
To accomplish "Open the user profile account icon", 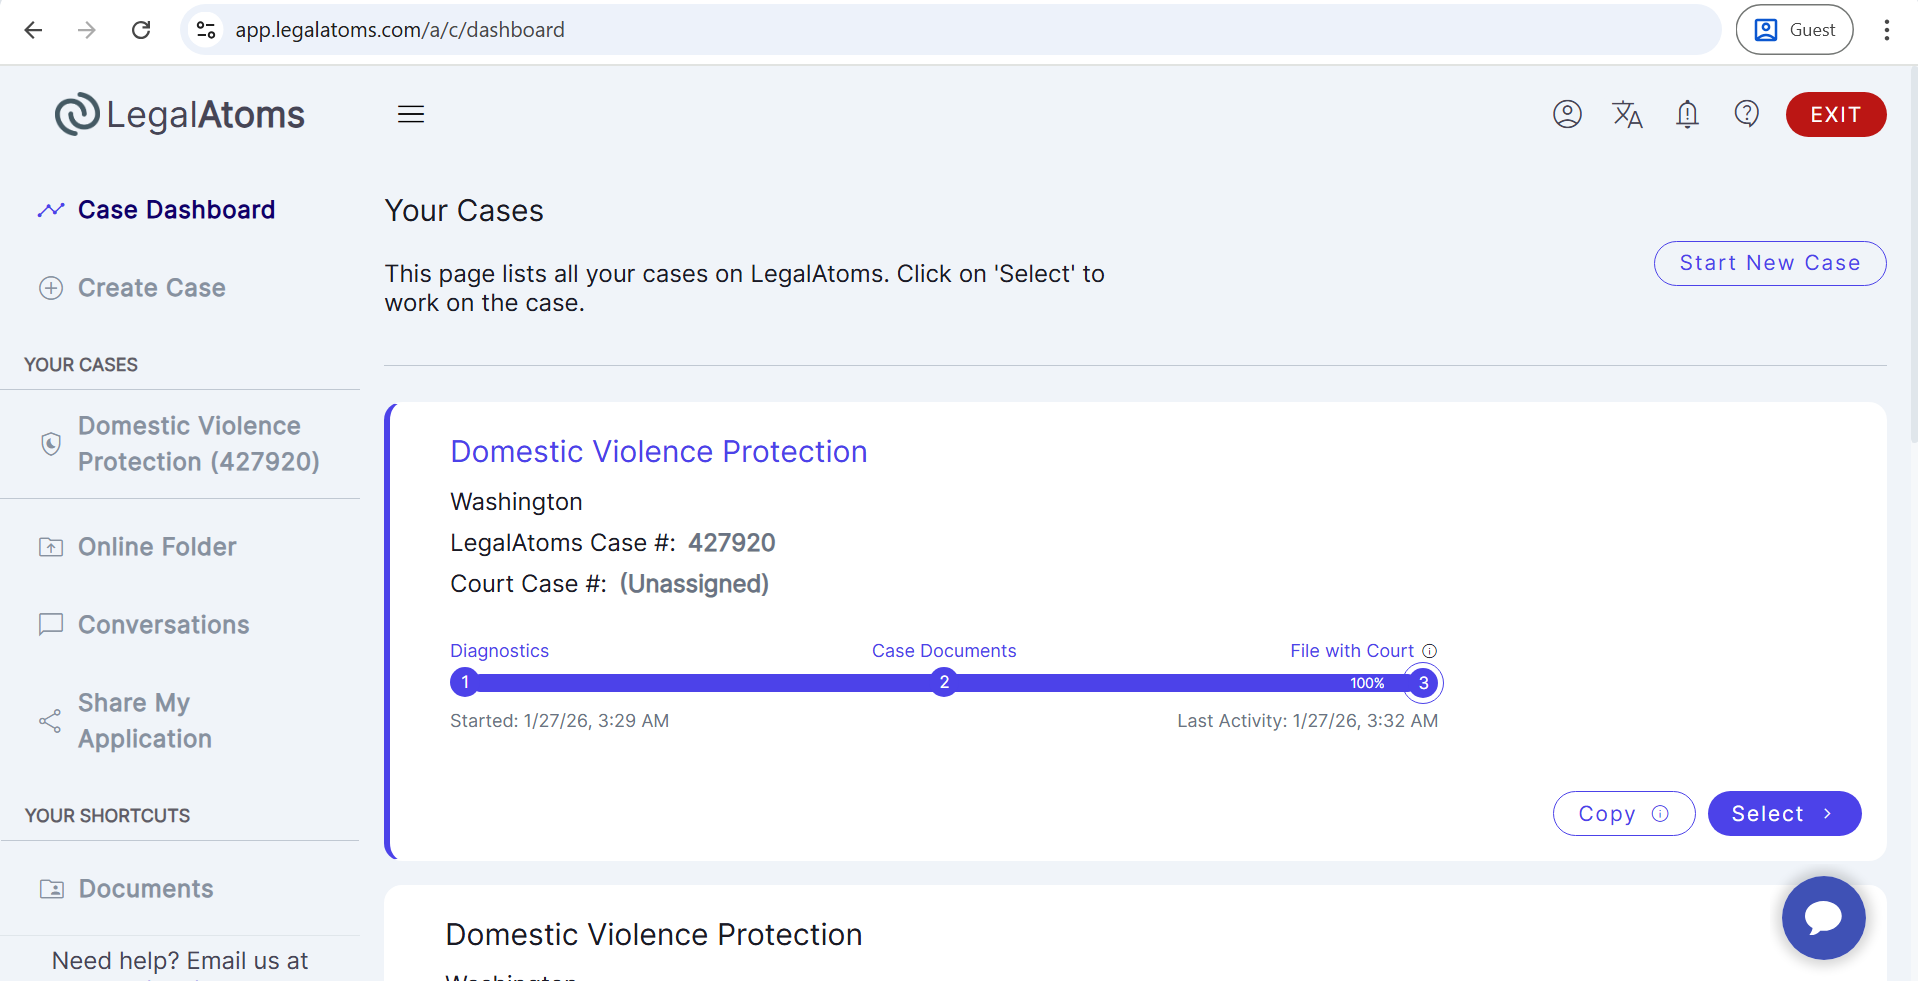I will click(1566, 114).
